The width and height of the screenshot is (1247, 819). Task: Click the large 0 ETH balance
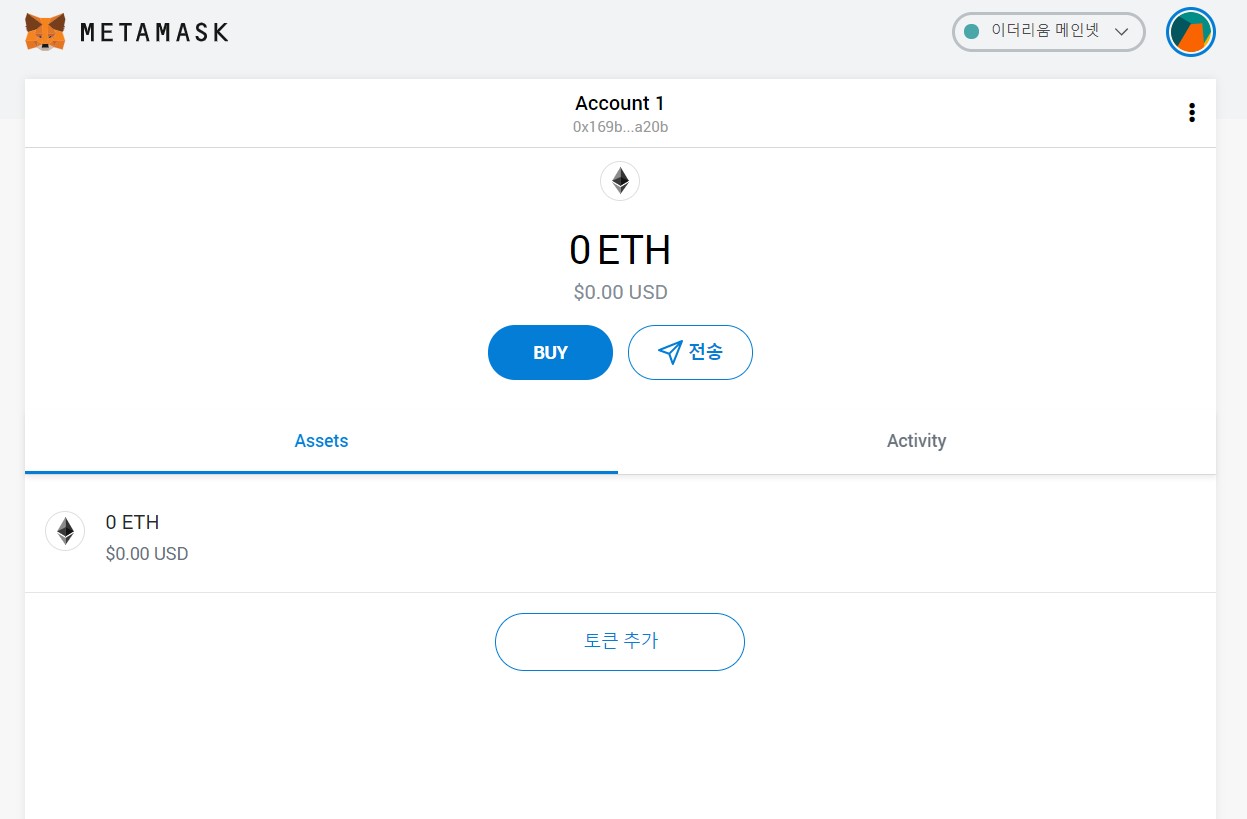coord(620,250)
